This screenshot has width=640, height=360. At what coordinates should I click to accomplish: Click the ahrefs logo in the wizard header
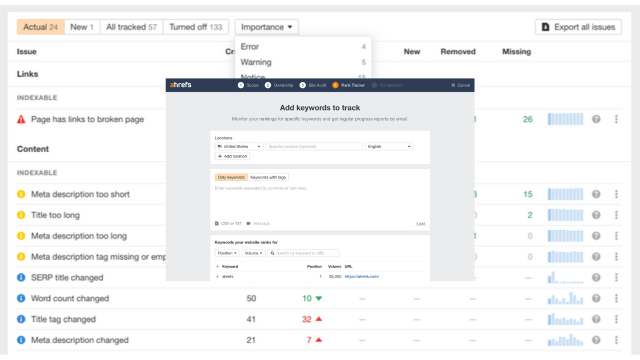(x=181, y=85)
